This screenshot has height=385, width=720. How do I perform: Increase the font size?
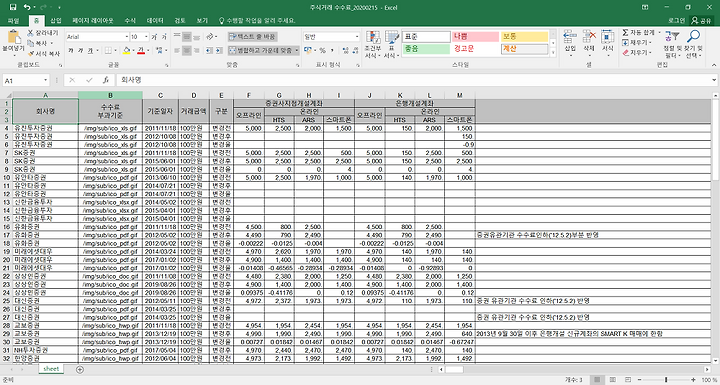pos(154,37)
